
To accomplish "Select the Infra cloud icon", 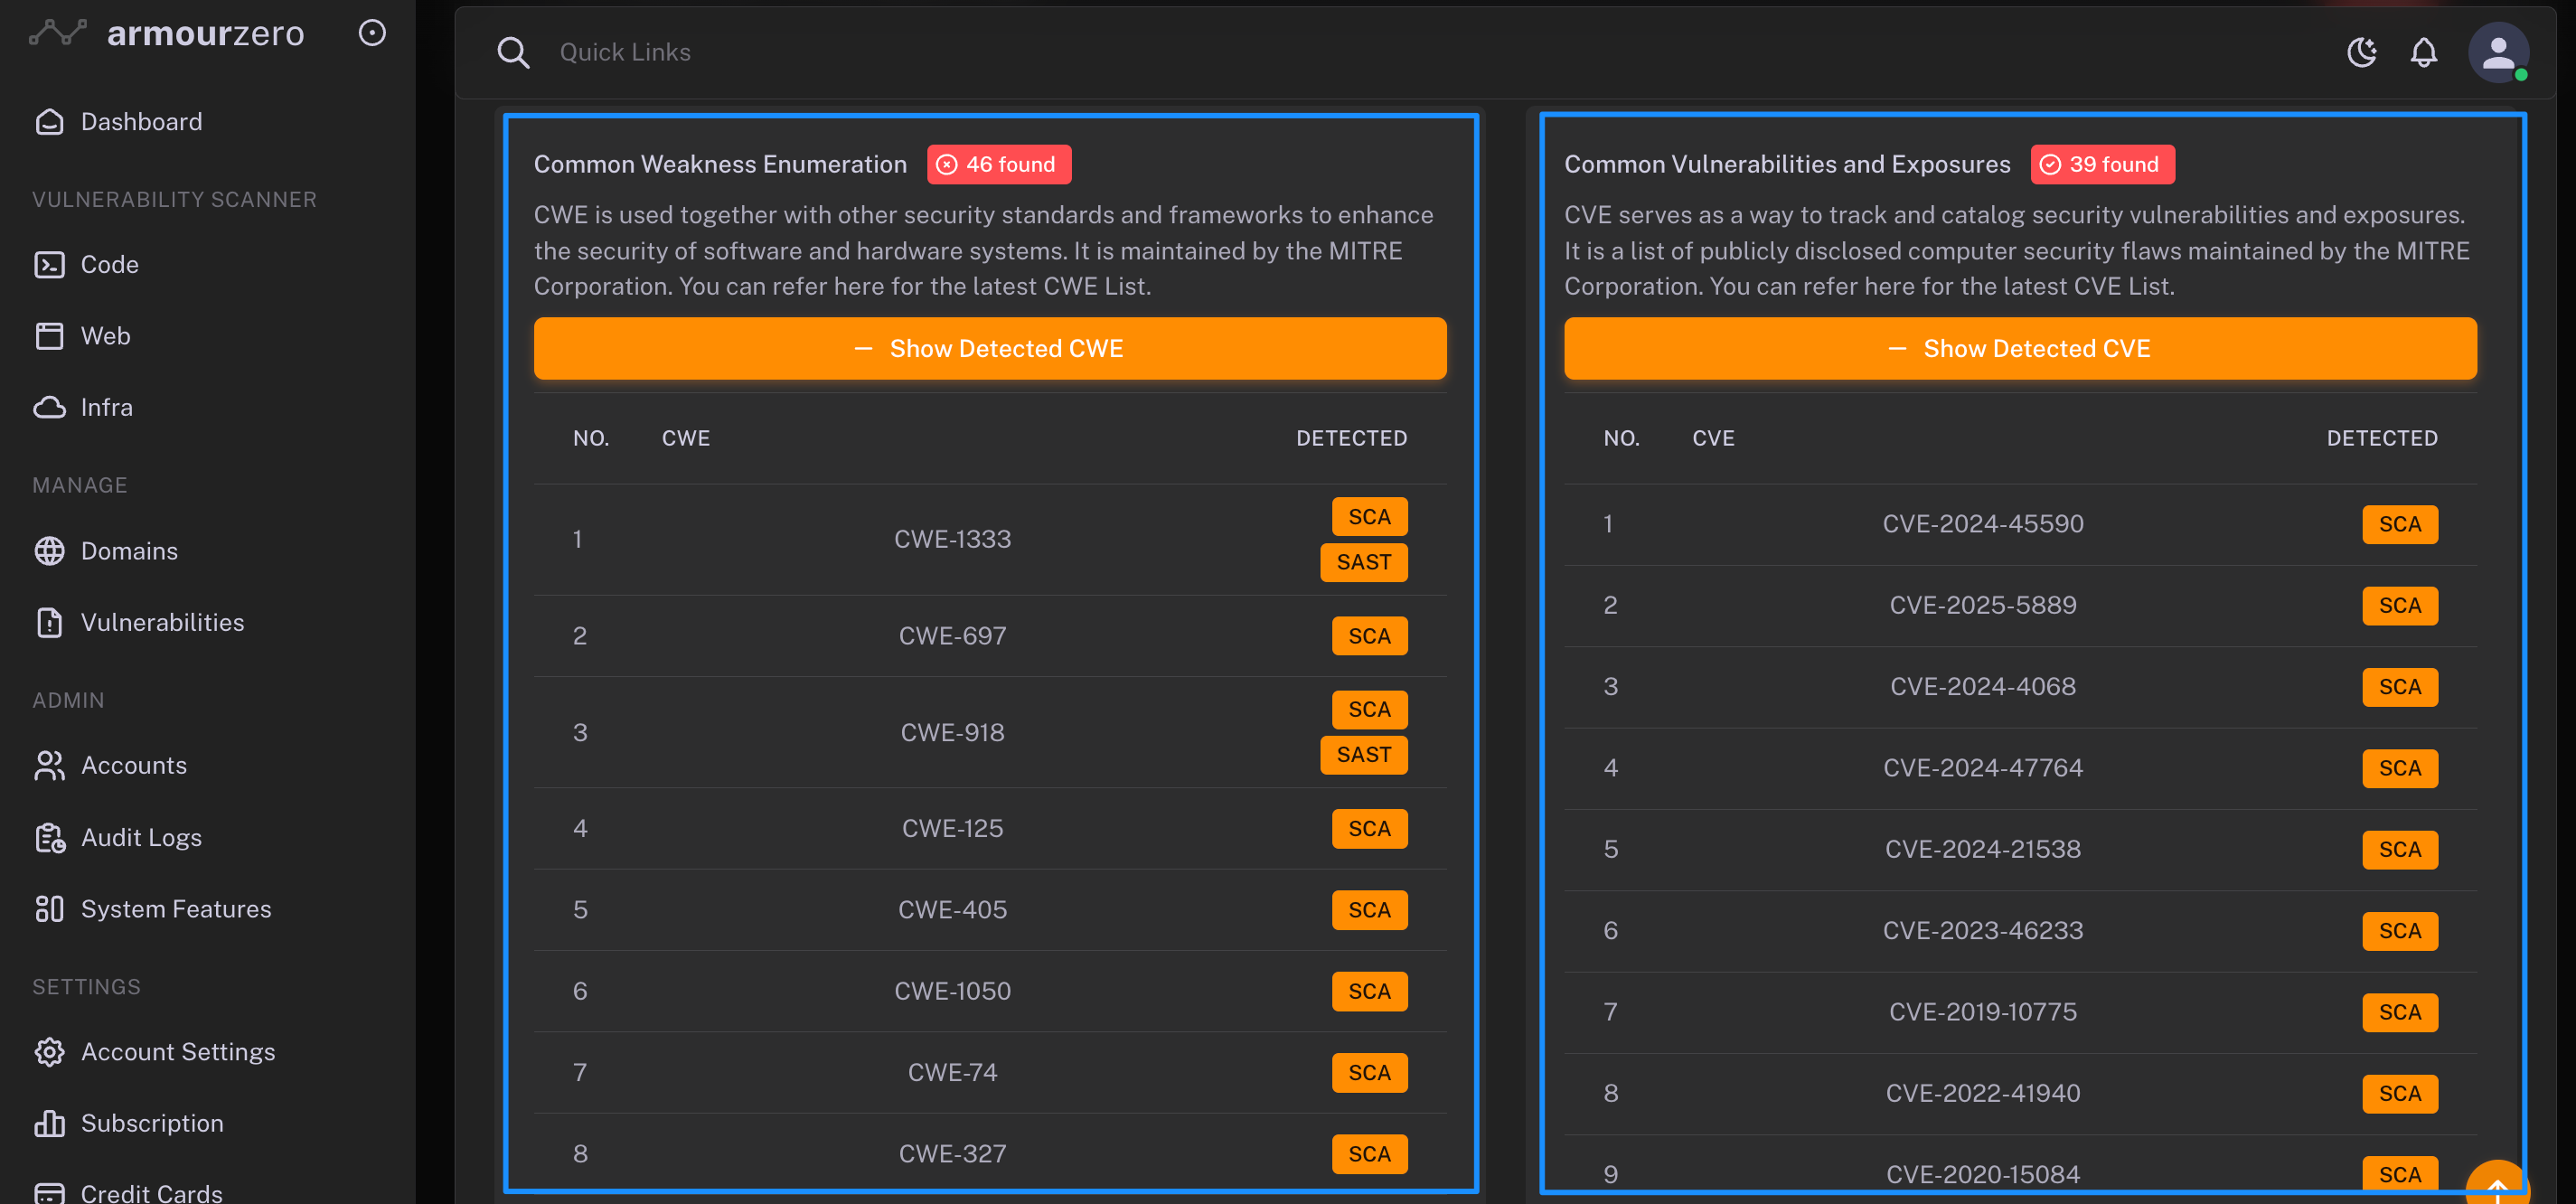I will click(x=50, y=408).
